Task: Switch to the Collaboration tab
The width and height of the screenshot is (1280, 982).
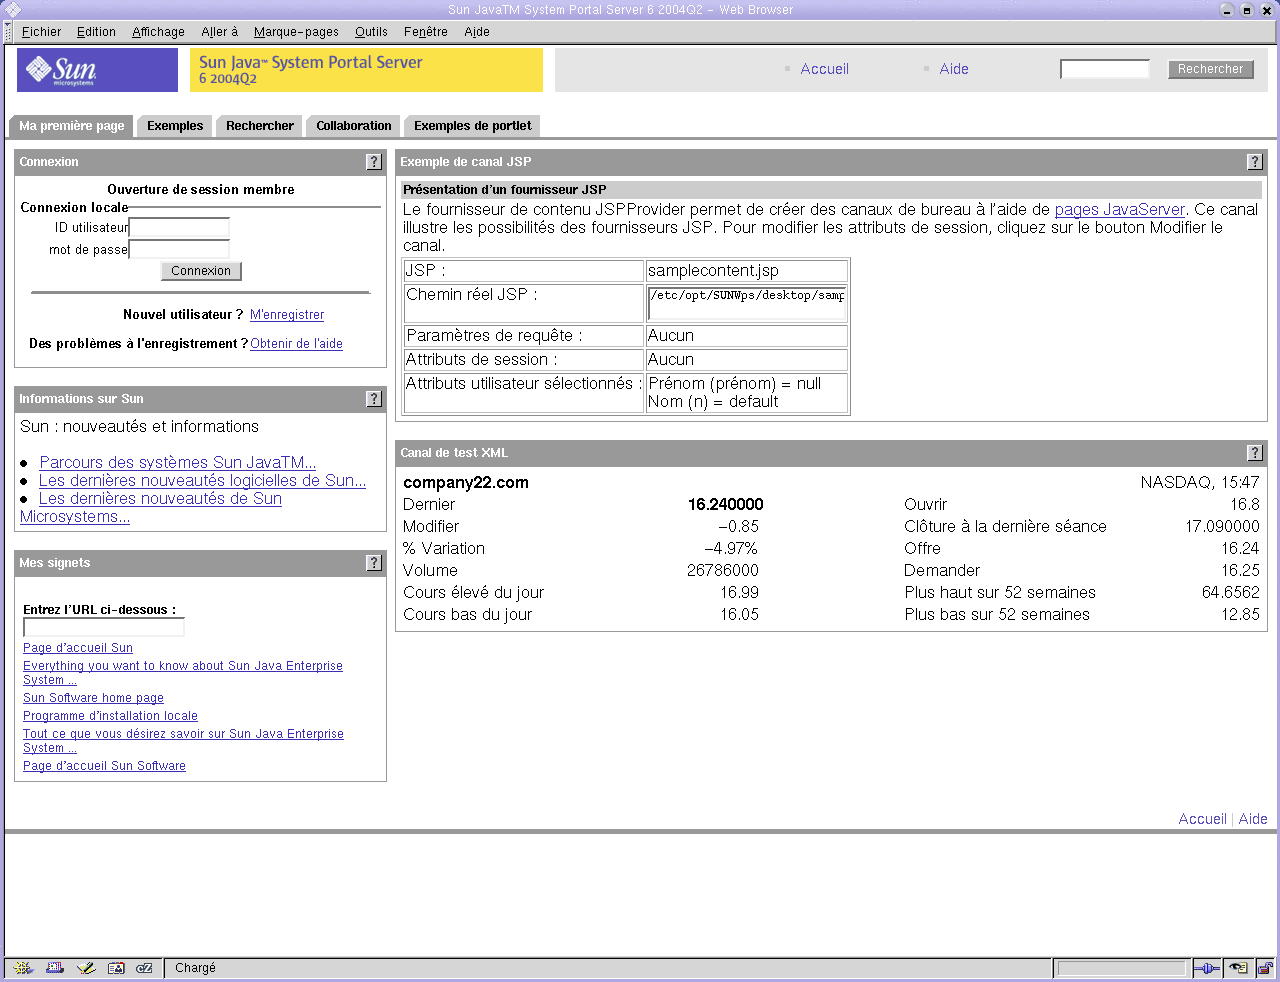Action: 354,126
